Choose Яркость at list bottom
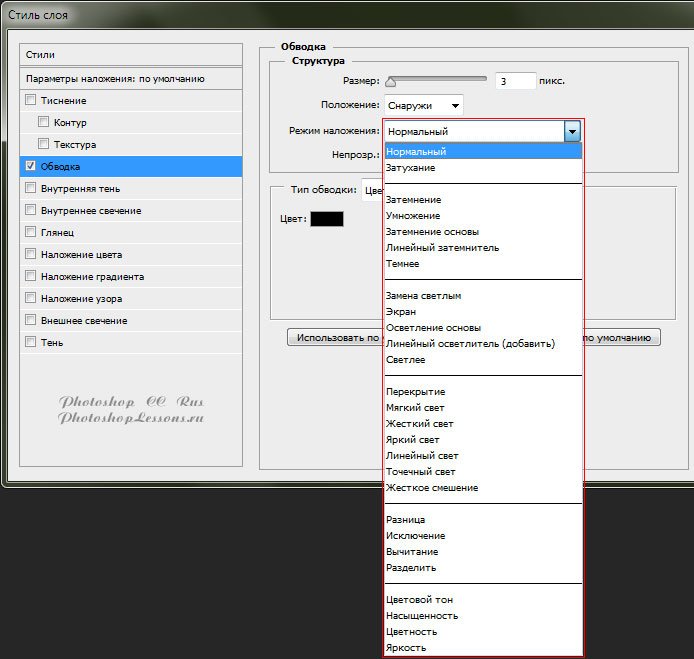The image size is (694, 659). [406, 648]
